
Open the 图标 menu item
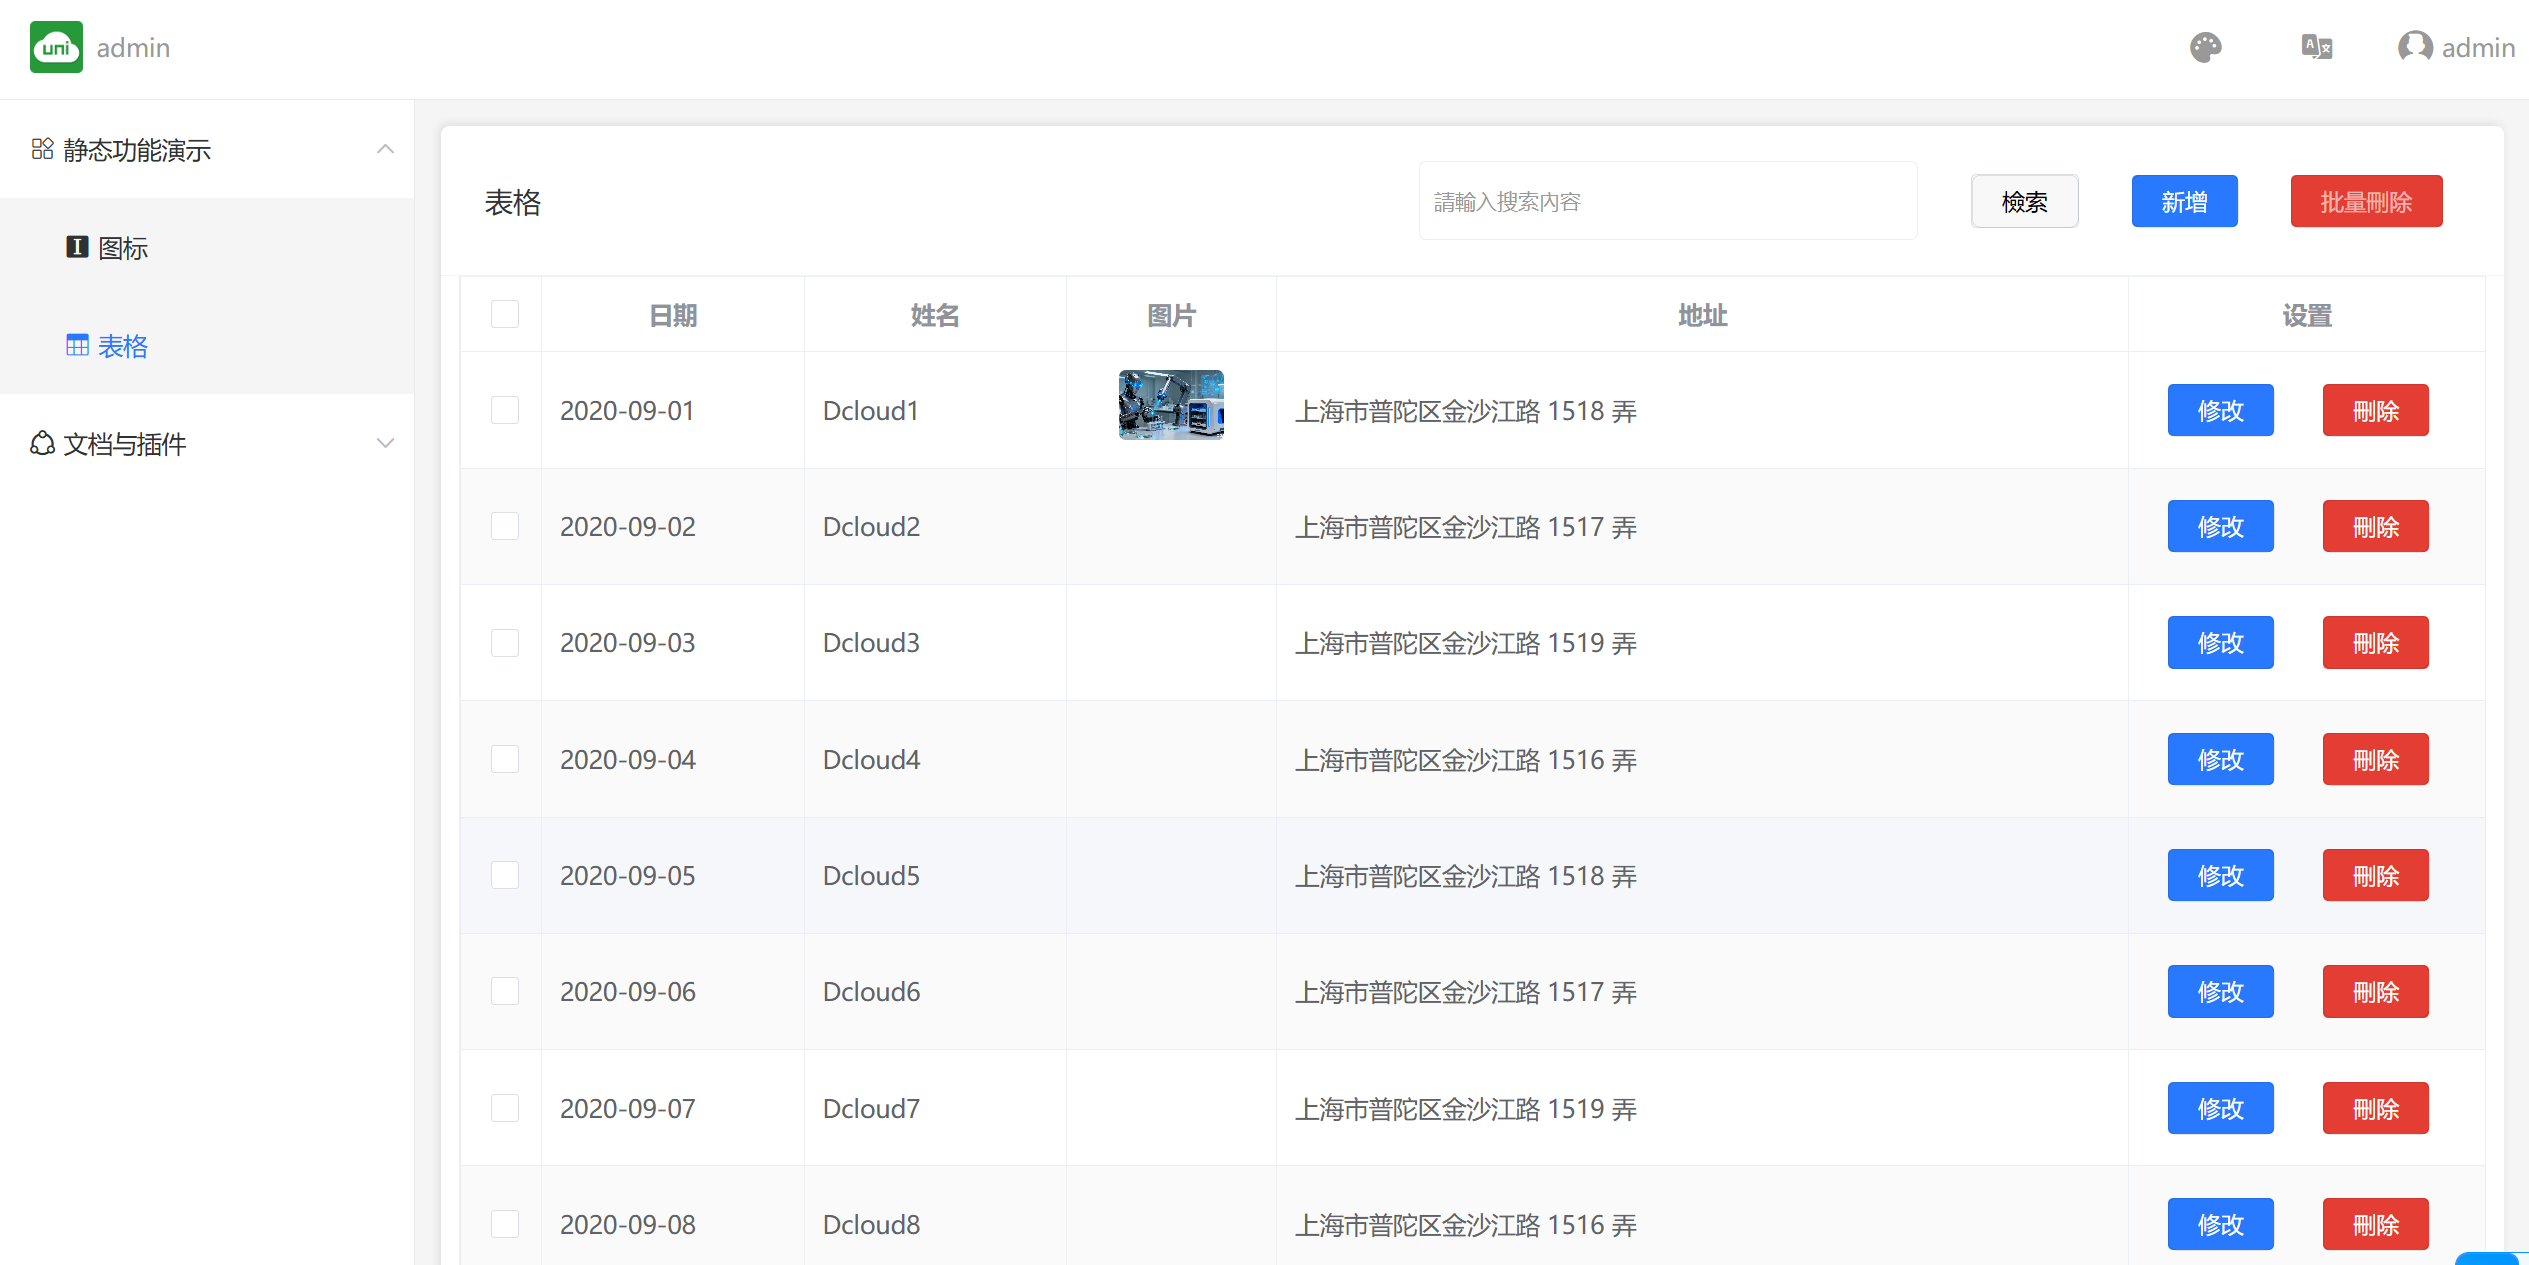(x=123, y=248)
